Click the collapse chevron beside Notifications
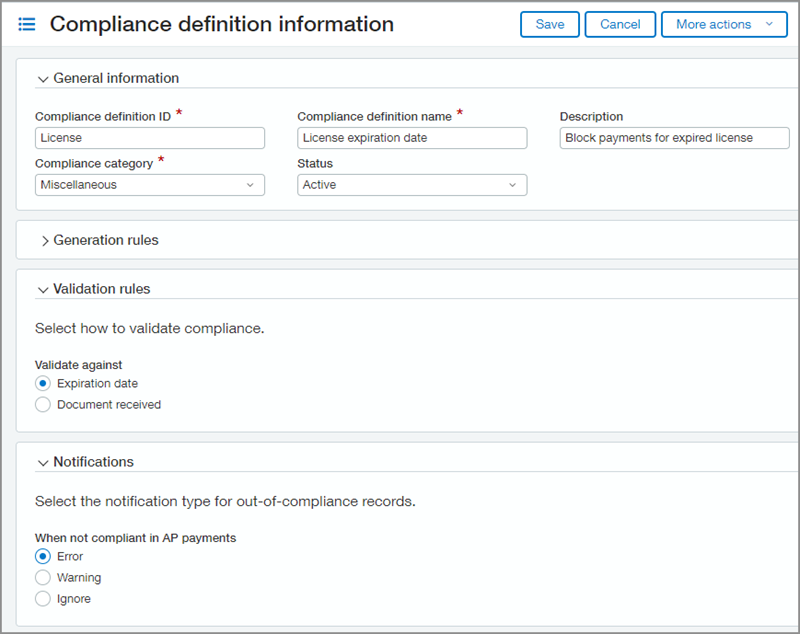 point(43,462)
